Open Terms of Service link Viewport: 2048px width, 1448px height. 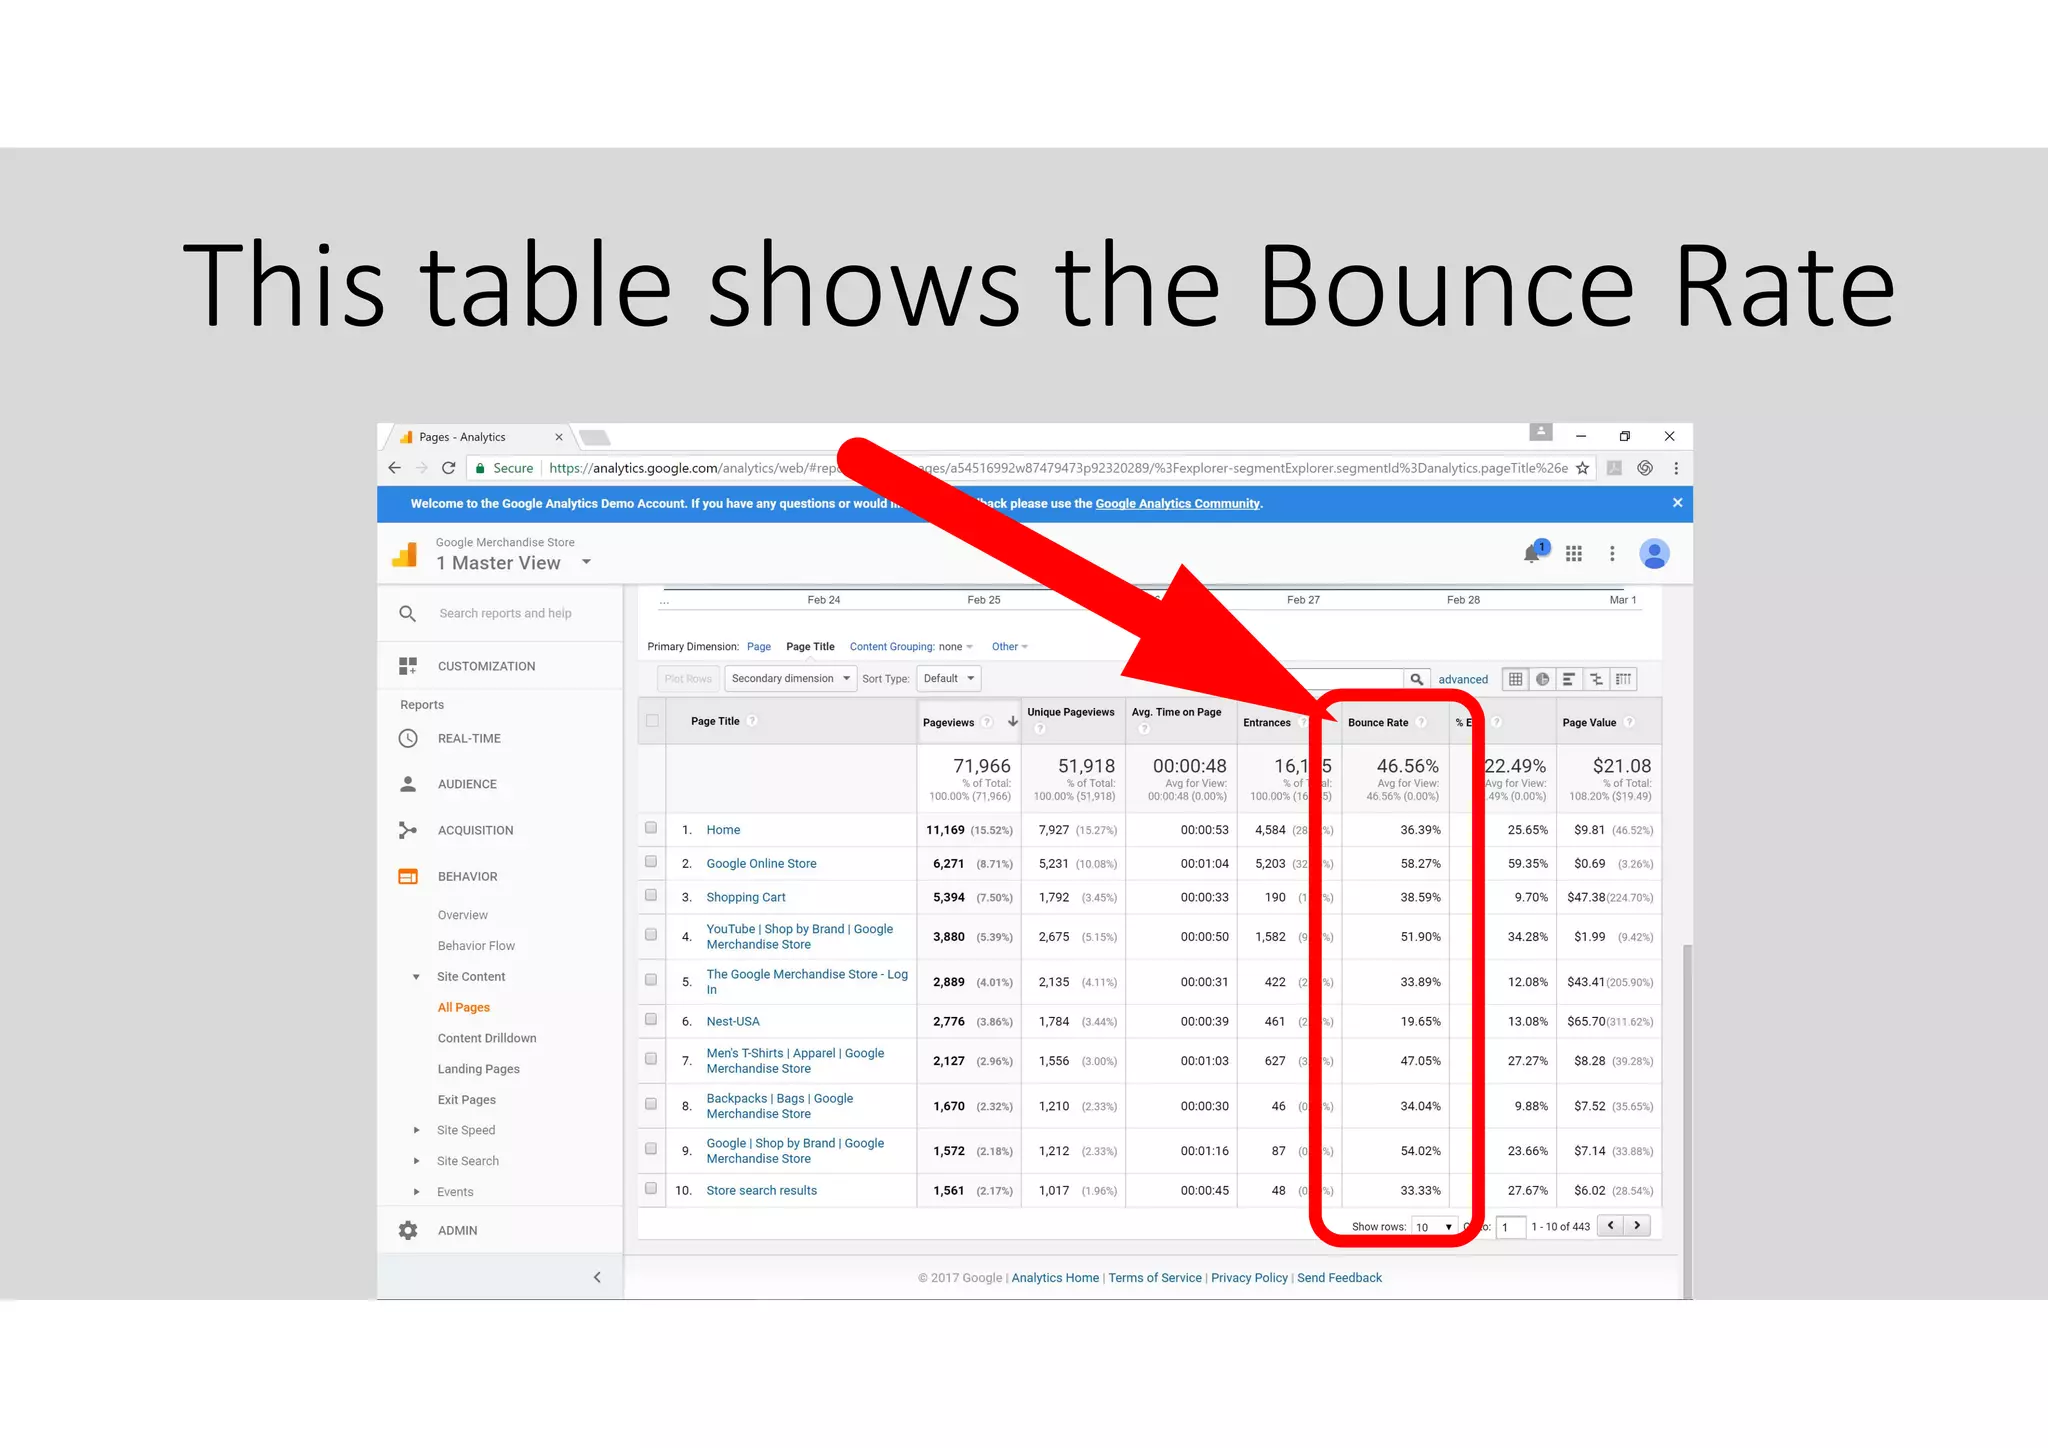click(x=1155, y=1278)
